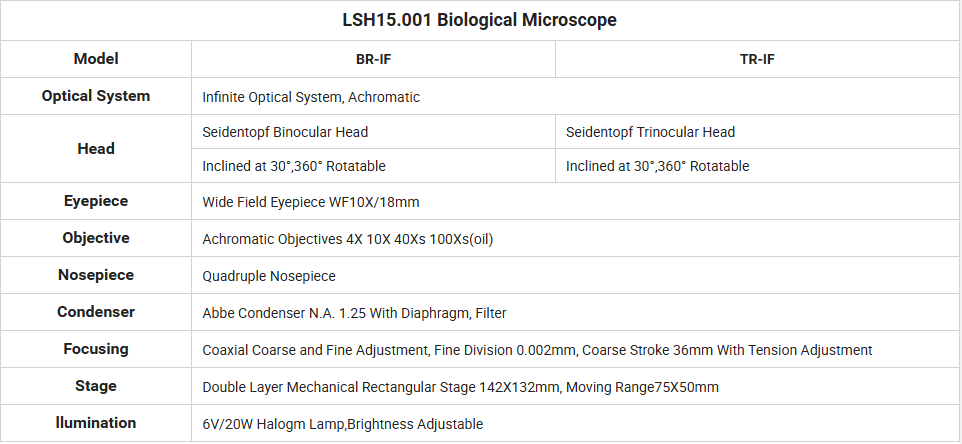
Task: Select the Model header cell
Action: (96, 59)
